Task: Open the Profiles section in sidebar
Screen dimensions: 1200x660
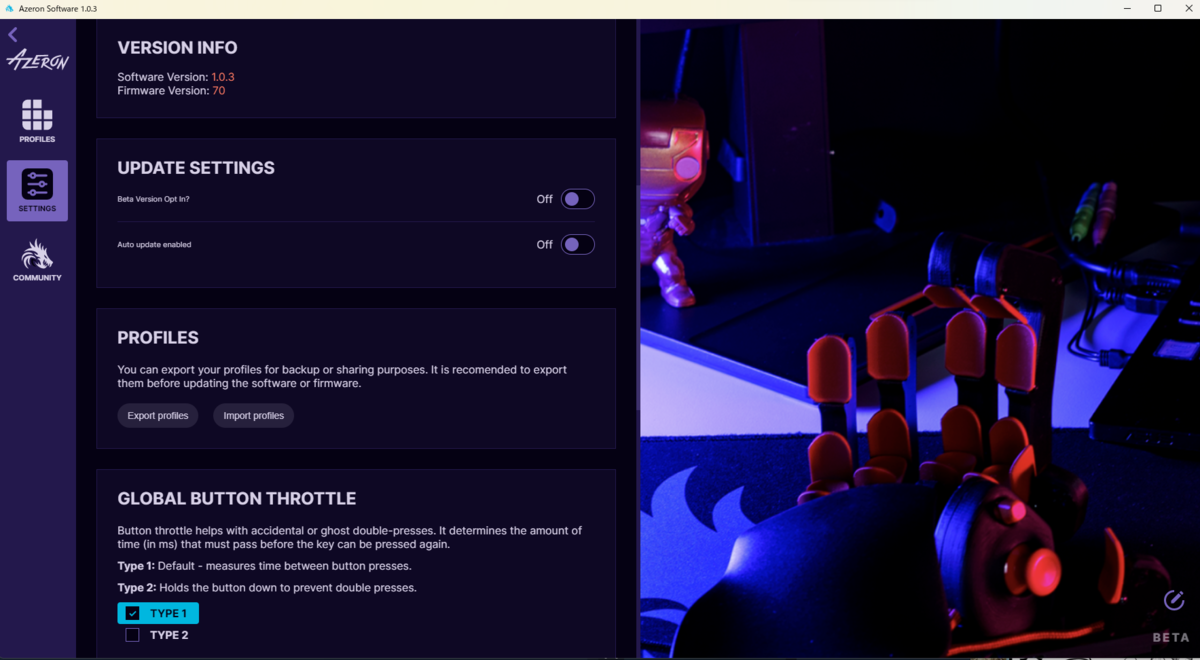Action: tap(37, 121)
